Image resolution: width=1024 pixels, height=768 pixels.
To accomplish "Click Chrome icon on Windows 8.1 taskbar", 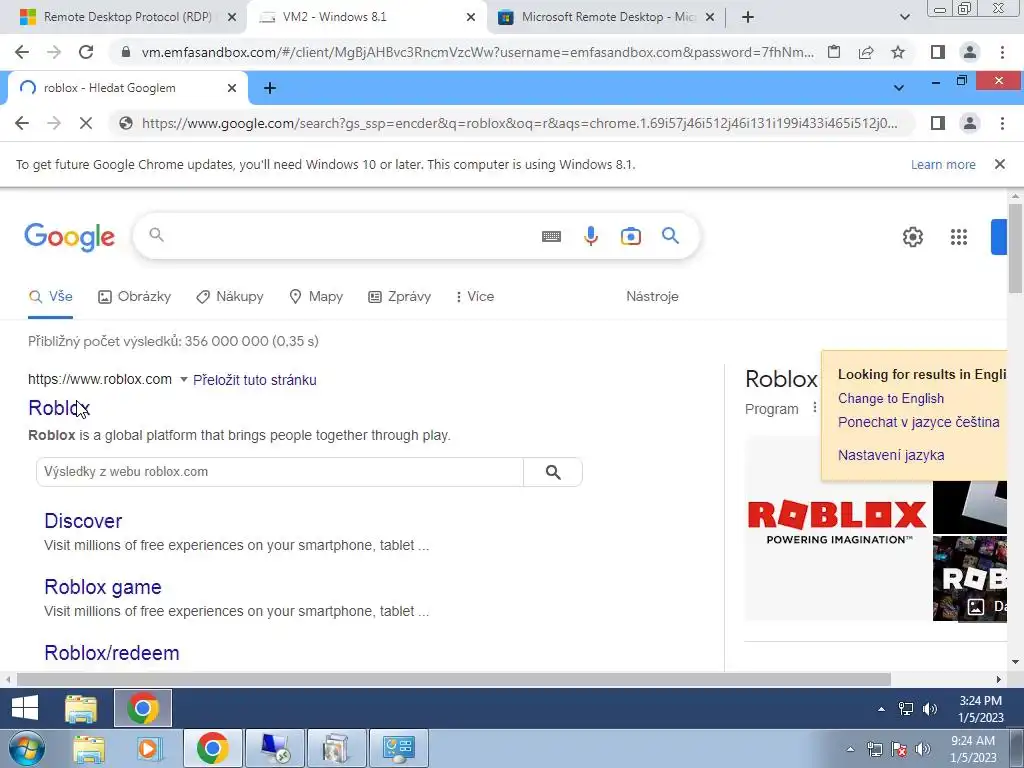I will [x=143, y=708].
